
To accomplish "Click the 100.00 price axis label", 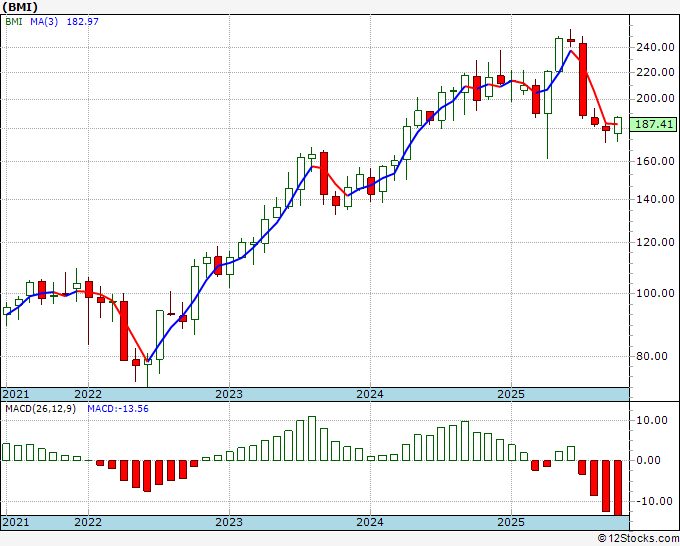I will coord(655,293).
